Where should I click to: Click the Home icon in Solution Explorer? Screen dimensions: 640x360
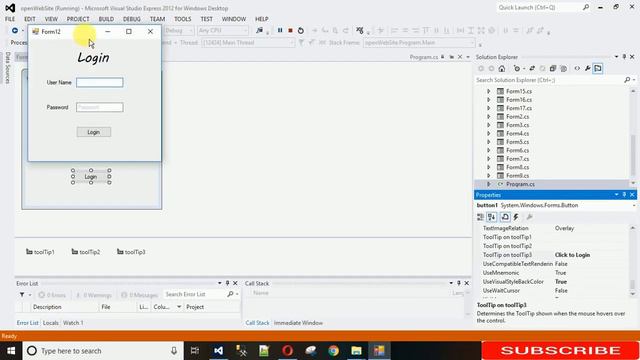[502, 69]
